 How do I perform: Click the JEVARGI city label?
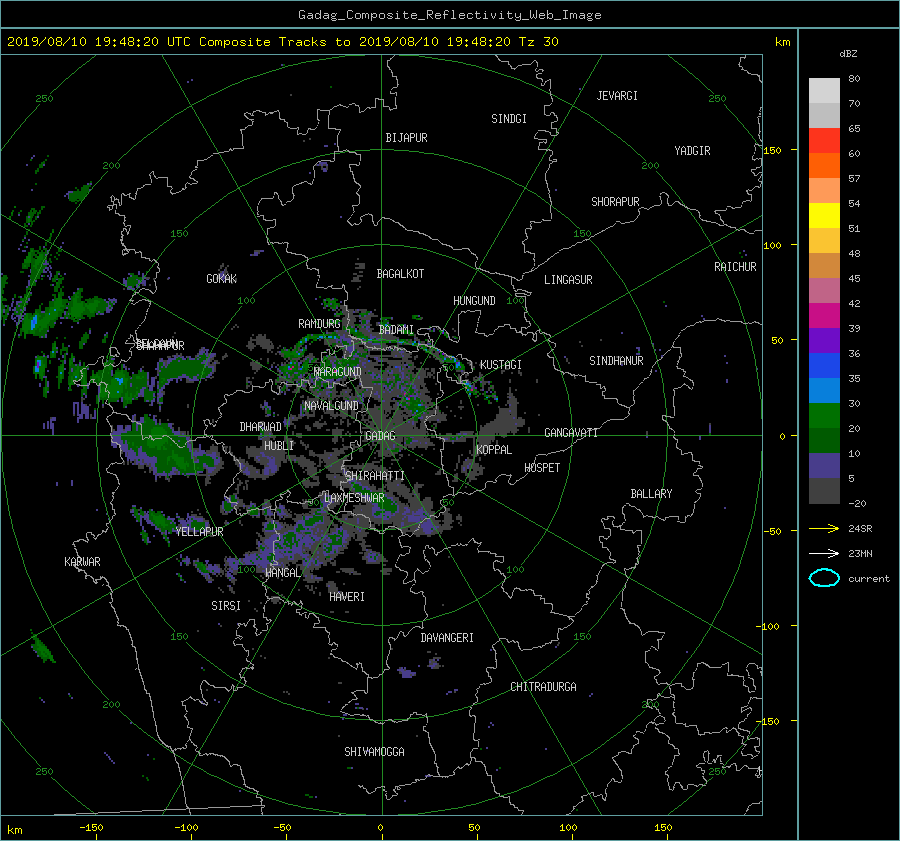pos(617,96)
